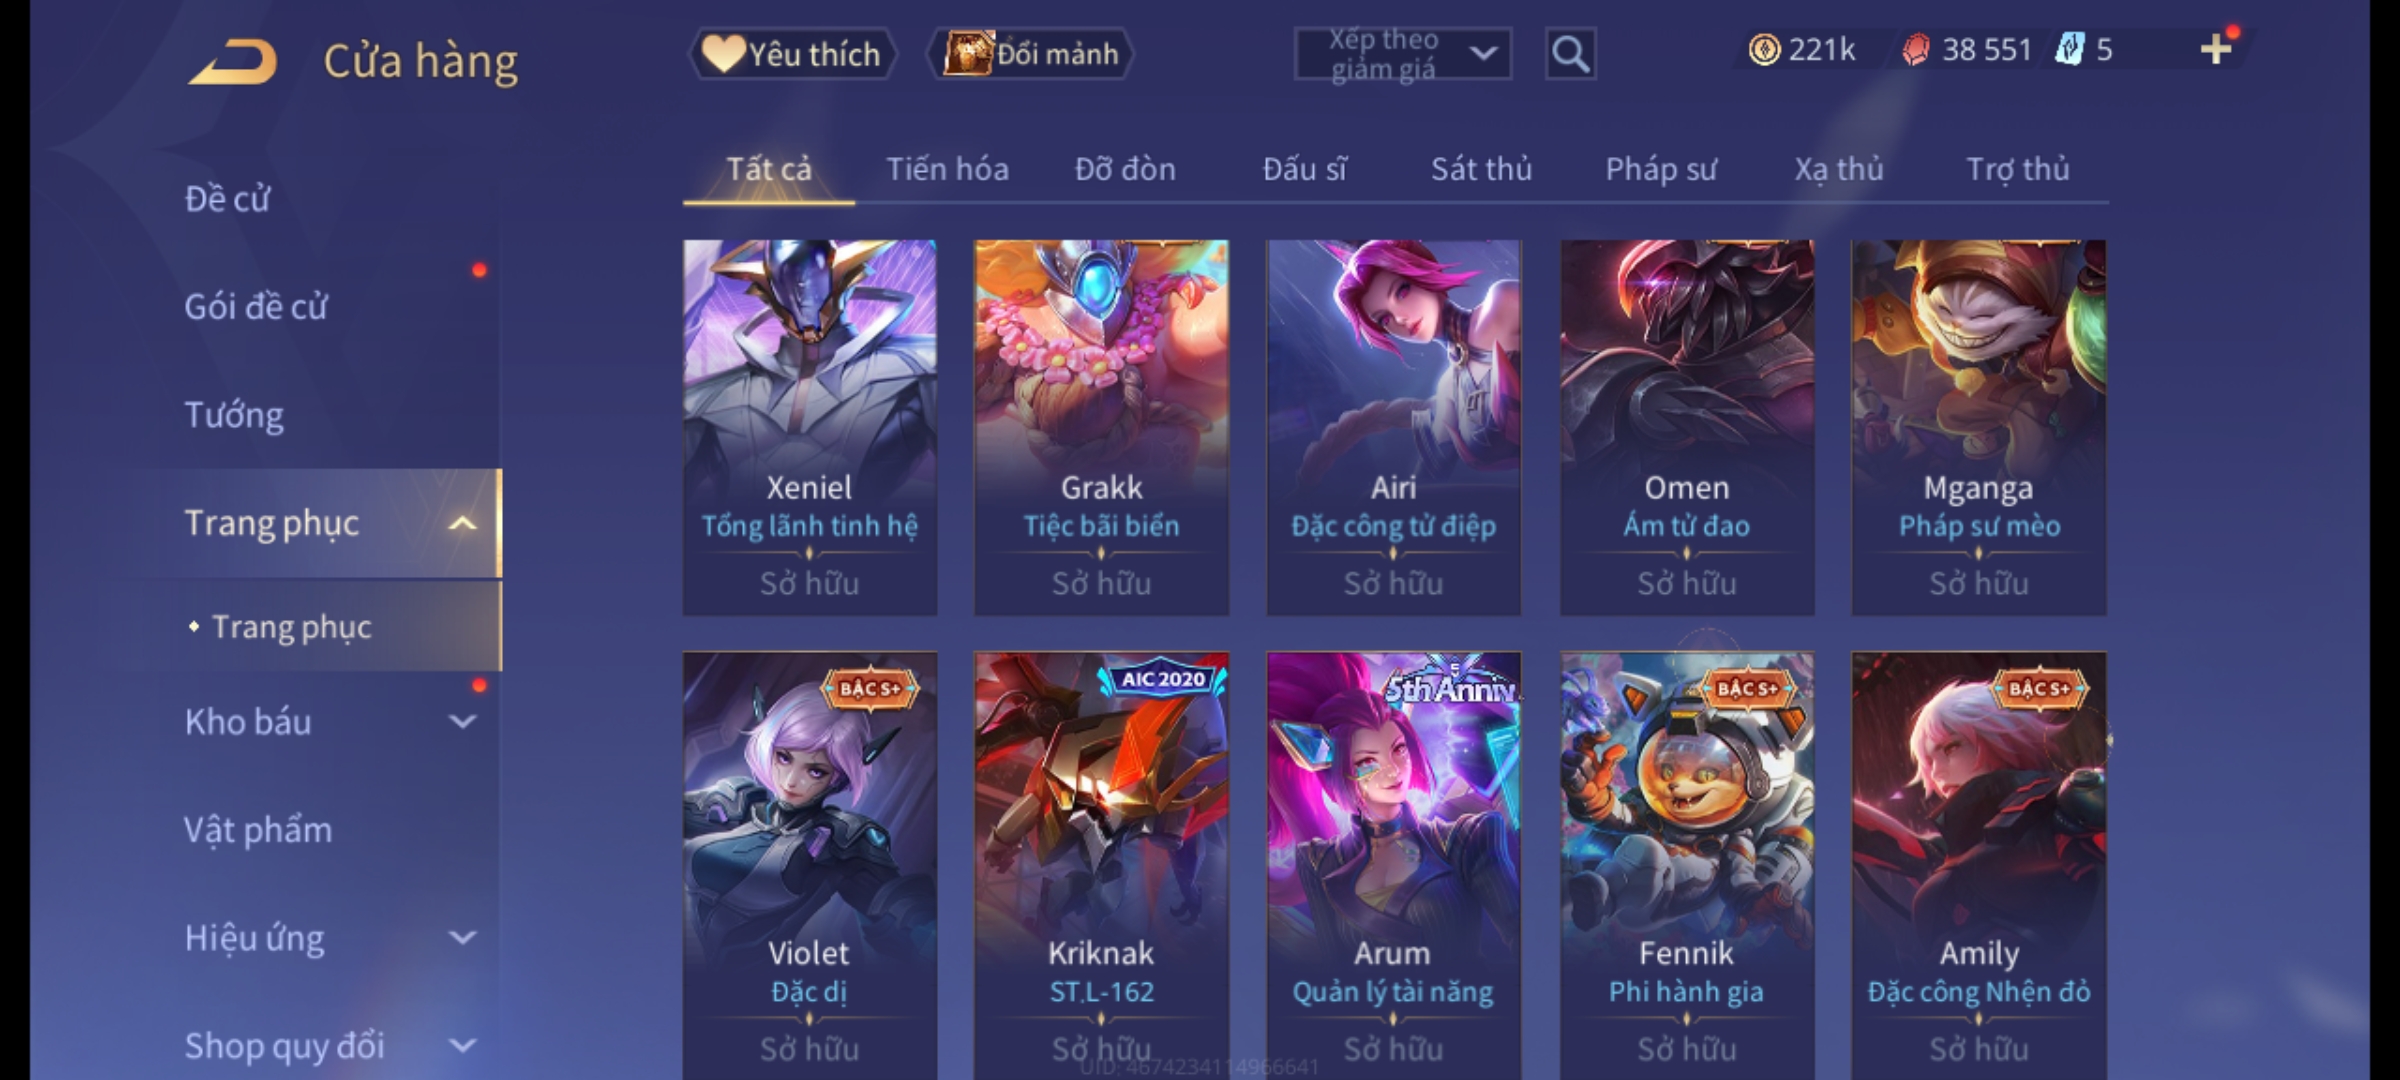The height and width of the screenshot is (1080, 2400).
Task: Switch to the Sát thủ tab
Action: [1481, 169]
